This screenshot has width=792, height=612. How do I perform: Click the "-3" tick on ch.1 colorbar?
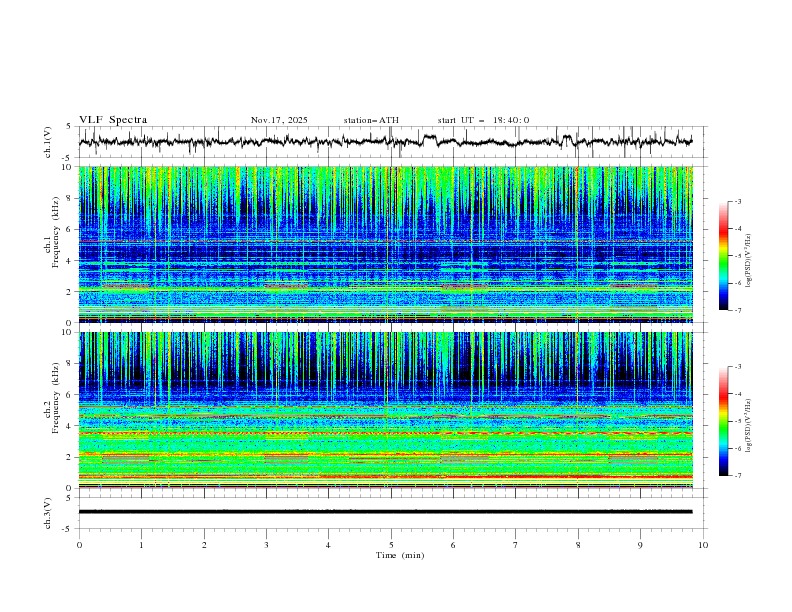(x=737, y=201)
